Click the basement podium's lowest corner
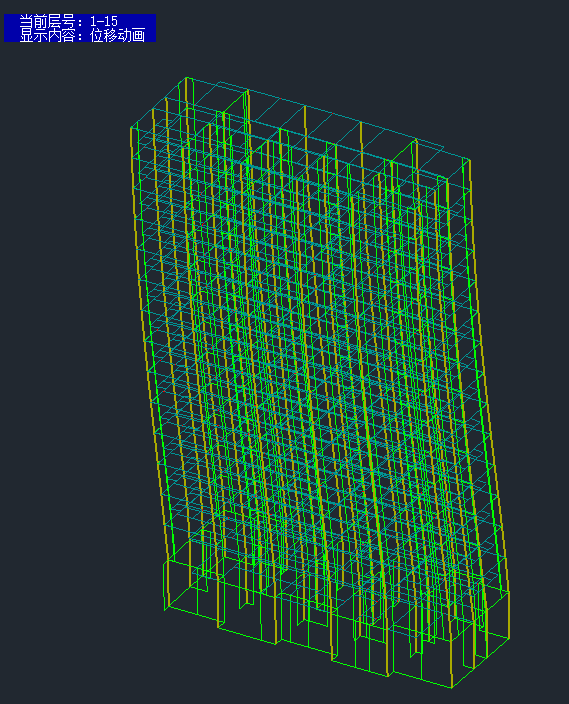The width and height of the screenshot is (569, 704). [452, 687]
